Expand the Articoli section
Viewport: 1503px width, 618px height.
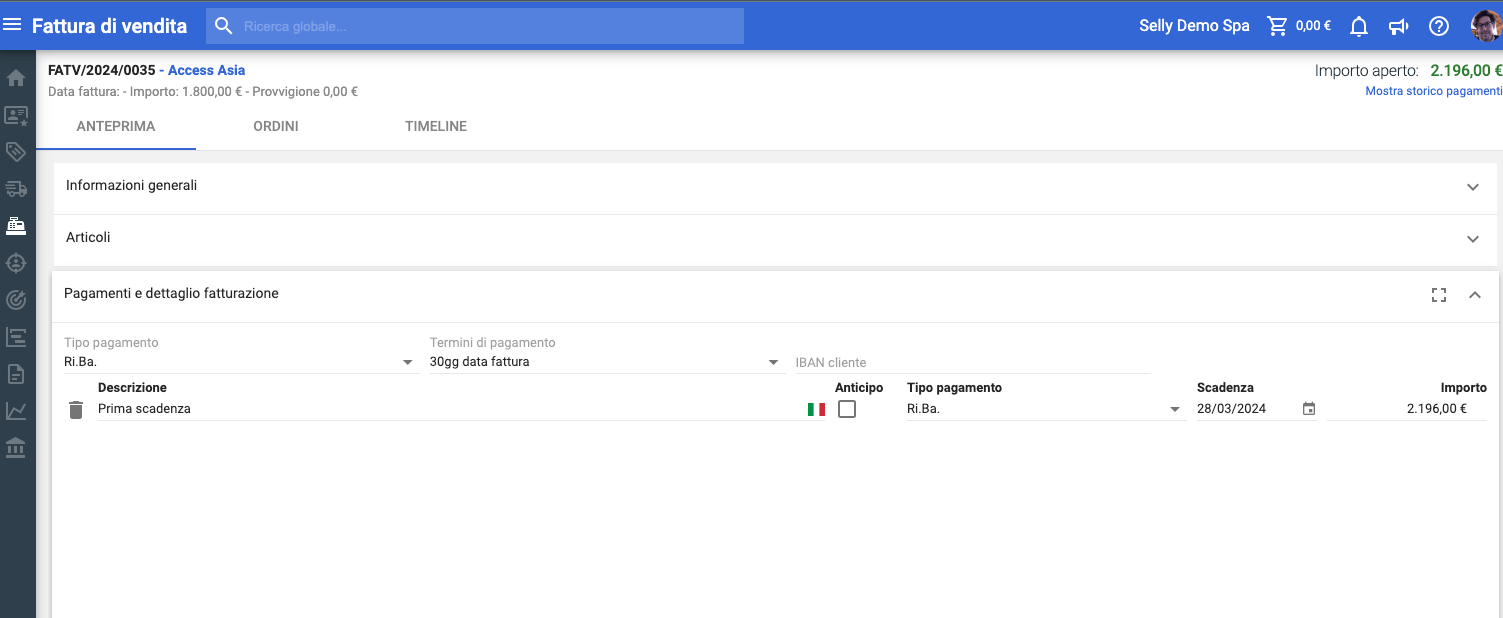pos(1472,239)
